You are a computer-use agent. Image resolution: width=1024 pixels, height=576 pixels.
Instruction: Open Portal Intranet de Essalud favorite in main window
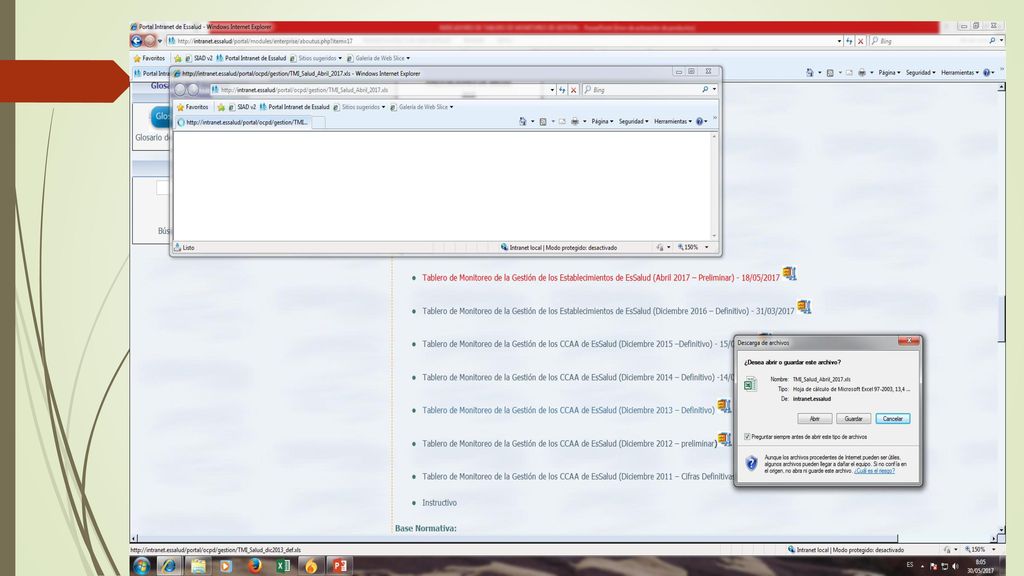[251, 58]
